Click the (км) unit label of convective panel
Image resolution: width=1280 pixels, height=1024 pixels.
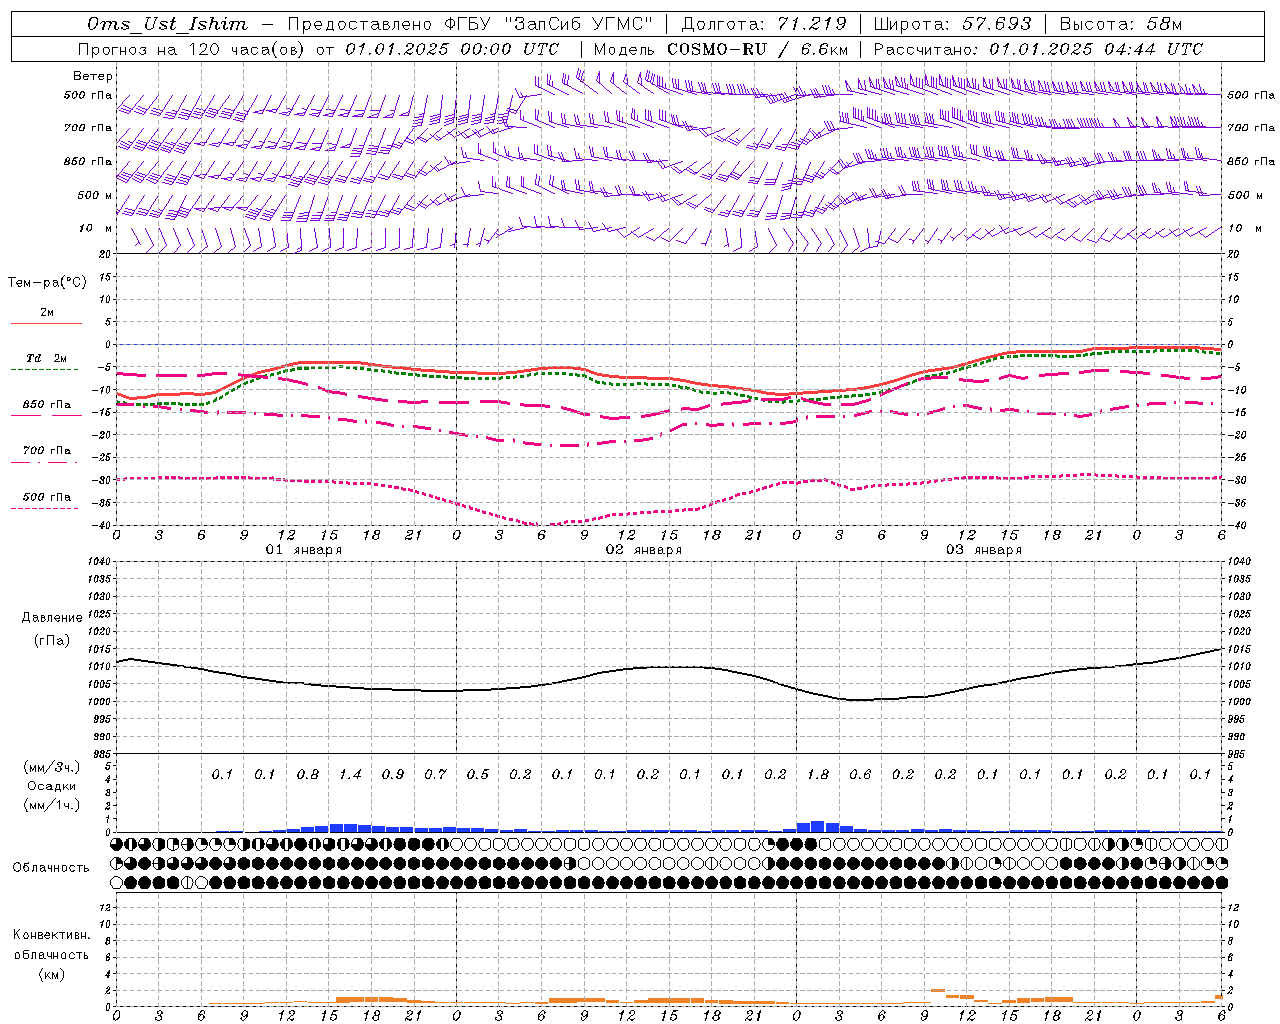click(52, 974)
